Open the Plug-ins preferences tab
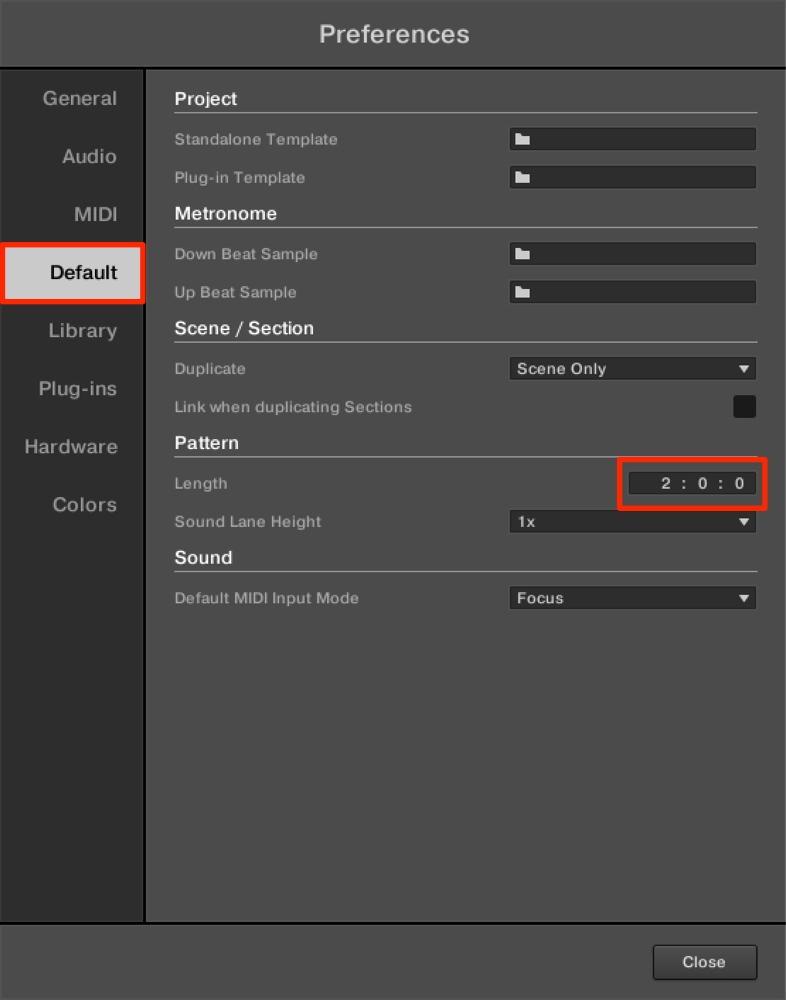The height and width of the screenshot is (1000, 786). tap(78, 388)
